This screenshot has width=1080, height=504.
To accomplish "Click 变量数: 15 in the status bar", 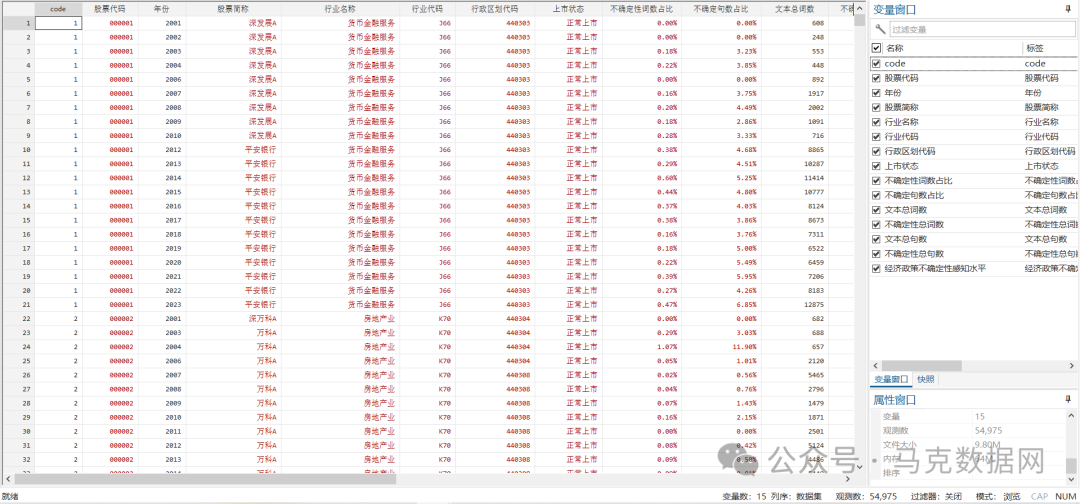I will [x=744, y=496].
